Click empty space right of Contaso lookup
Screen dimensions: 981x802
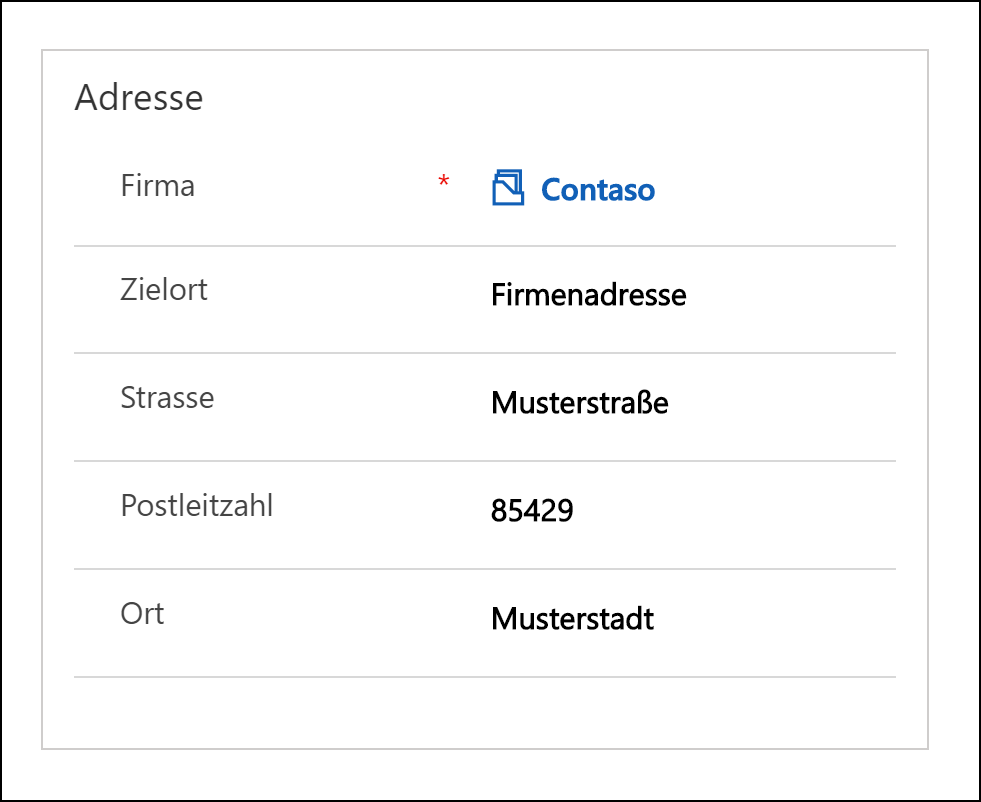pyautogui.click(x=776, y=190)
